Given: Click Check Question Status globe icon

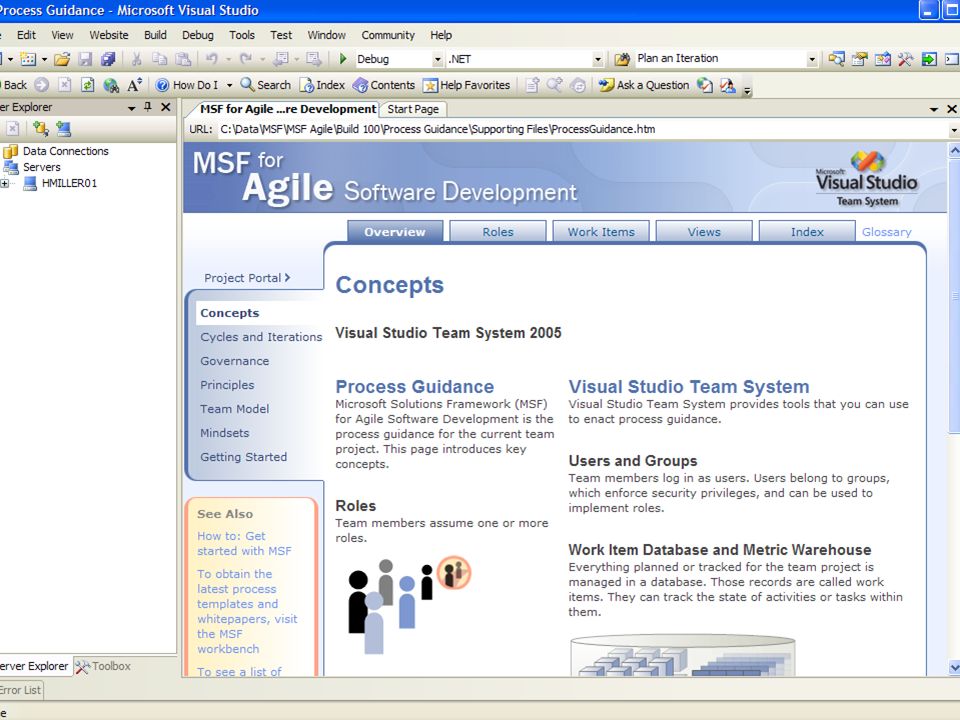Looking at the screenshot, I should point(705,85).
